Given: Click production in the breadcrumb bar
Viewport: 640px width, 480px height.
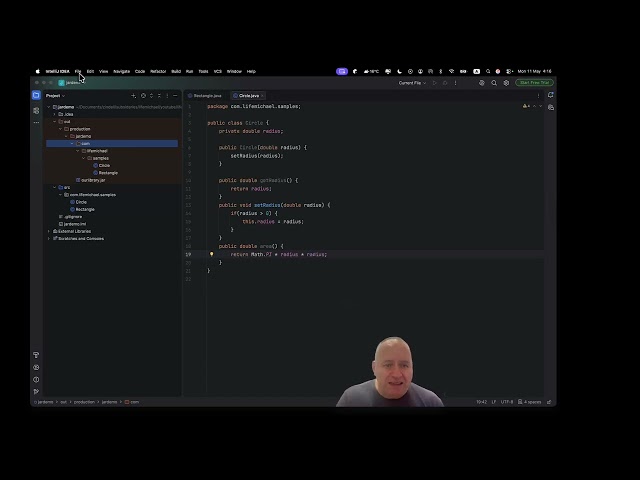Looking at the screenshot, I should pos(84,402).
